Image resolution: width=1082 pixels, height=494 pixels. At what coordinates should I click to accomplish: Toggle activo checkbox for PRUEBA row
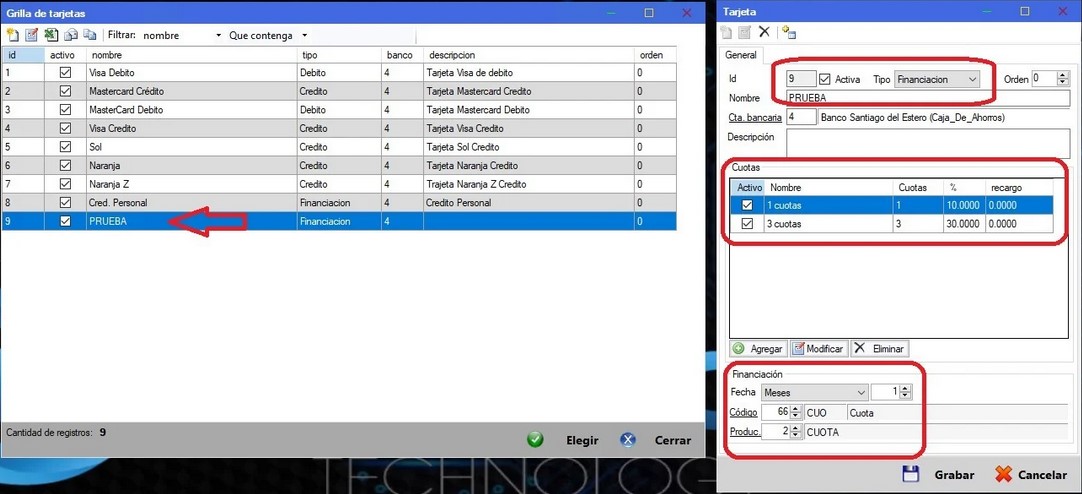click(x=66, y=221)
